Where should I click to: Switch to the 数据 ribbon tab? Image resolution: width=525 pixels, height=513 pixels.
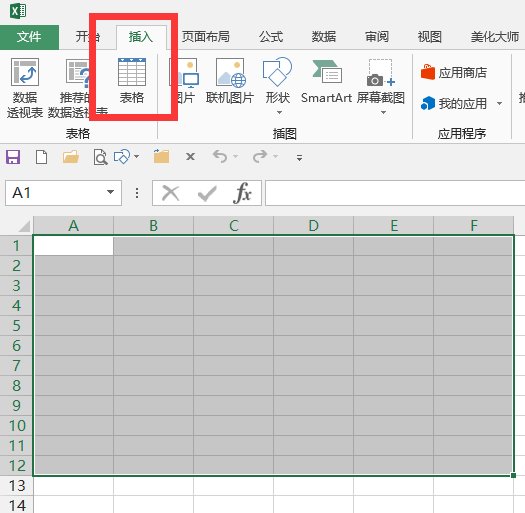click(323, 37)
